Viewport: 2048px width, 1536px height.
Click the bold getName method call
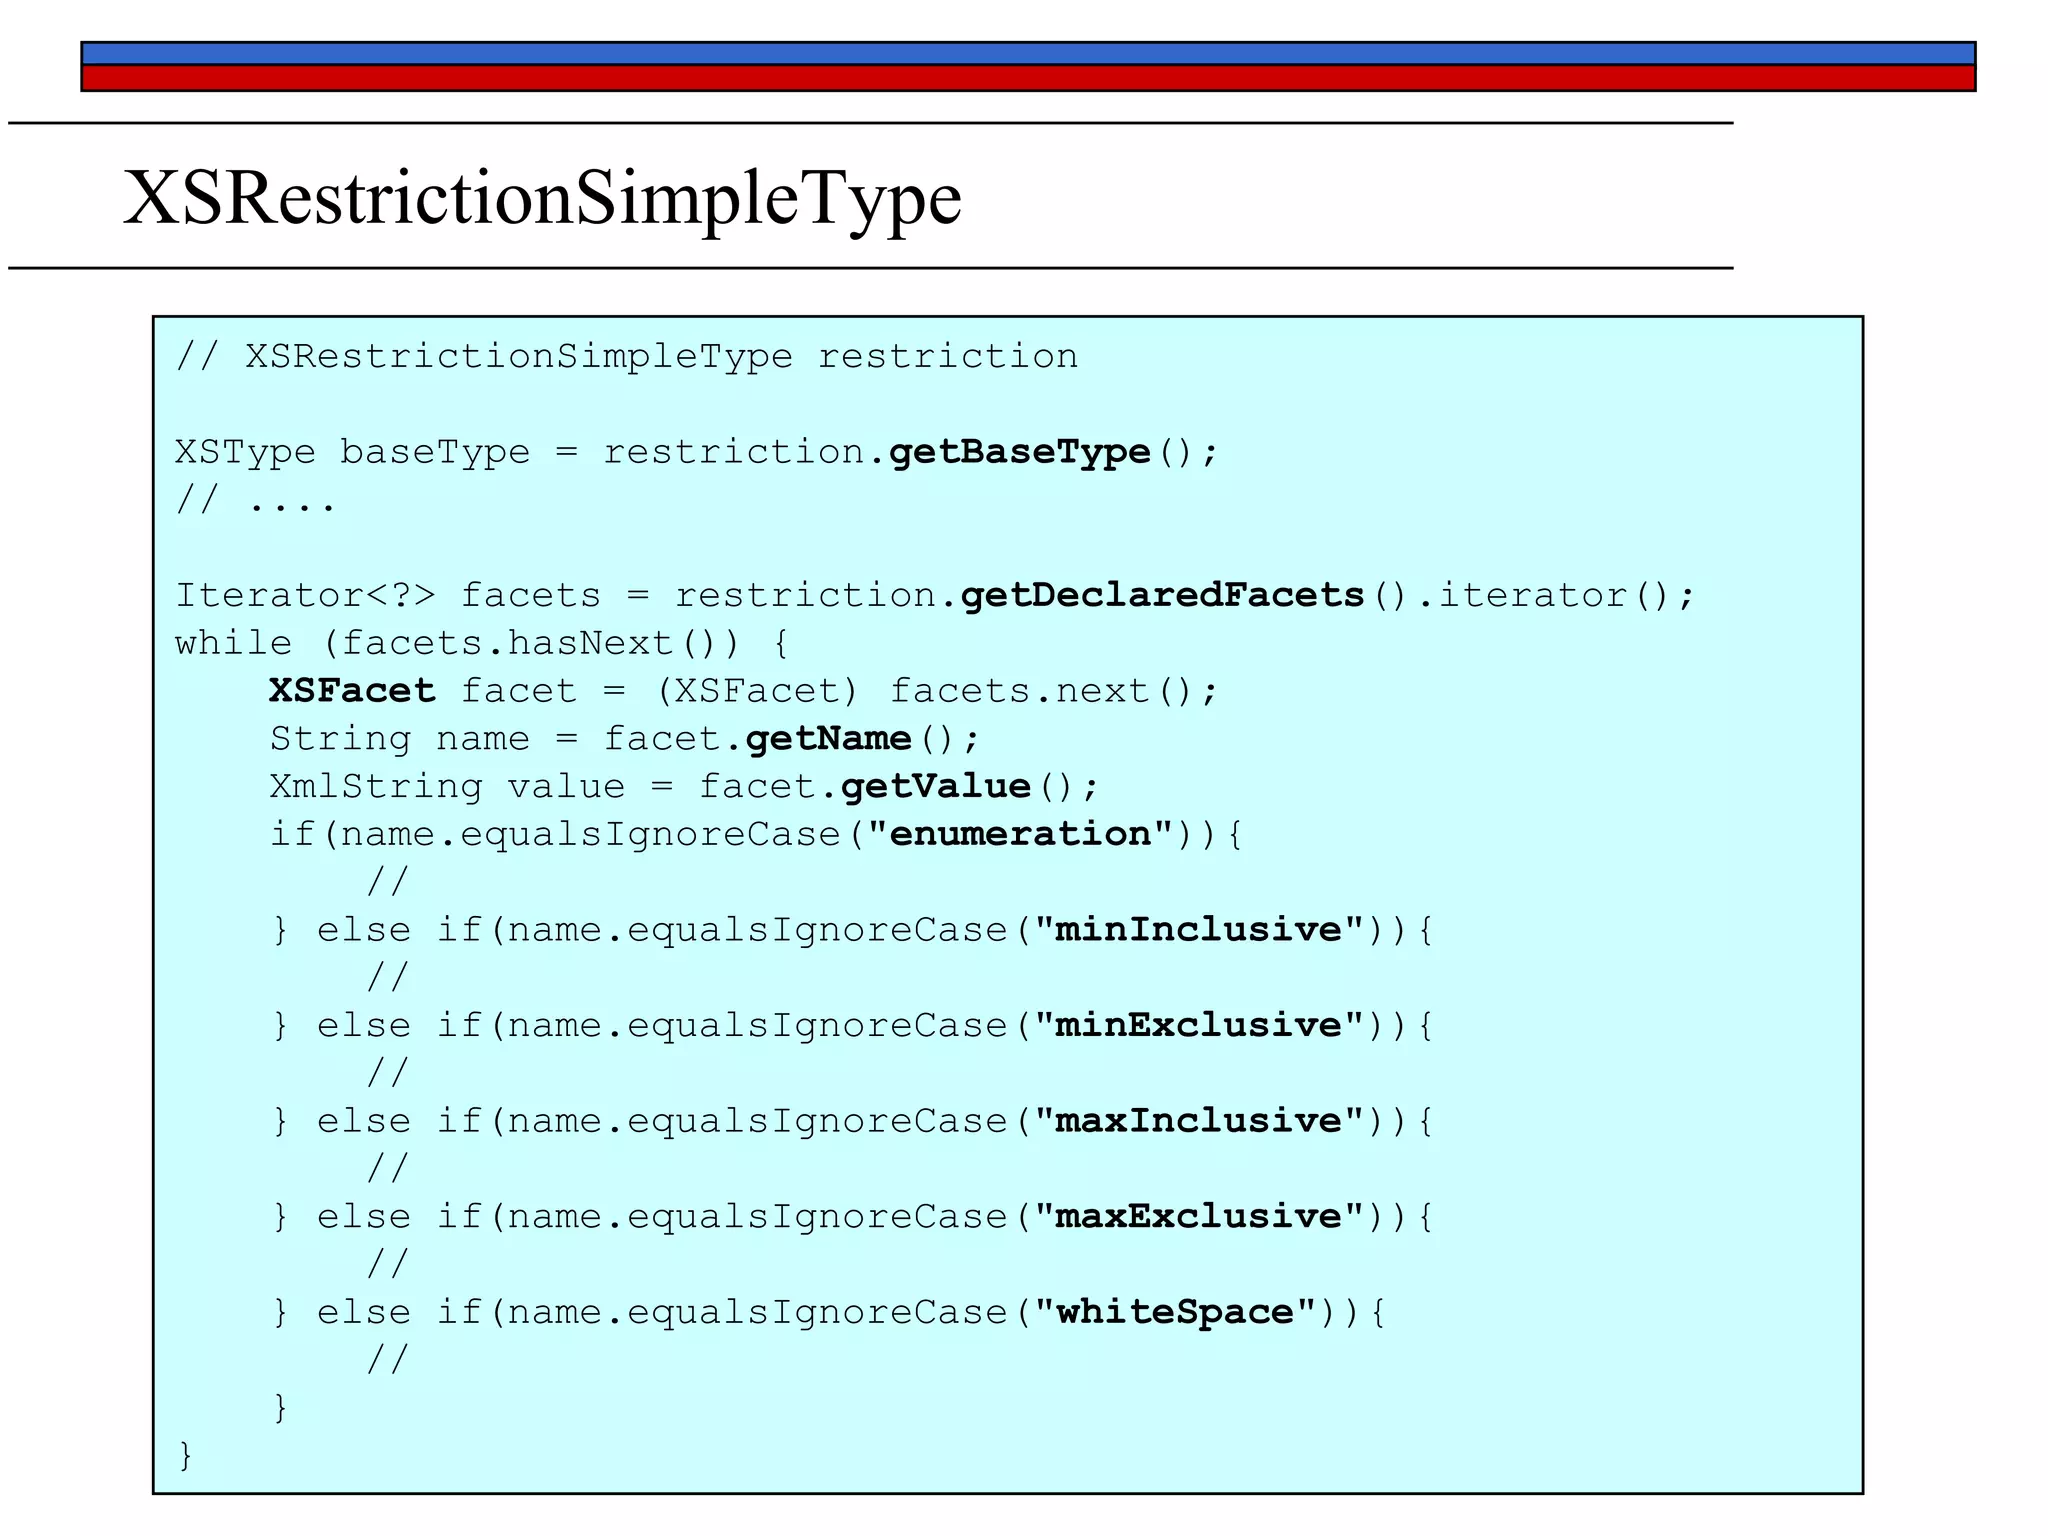tap(829, 739)
